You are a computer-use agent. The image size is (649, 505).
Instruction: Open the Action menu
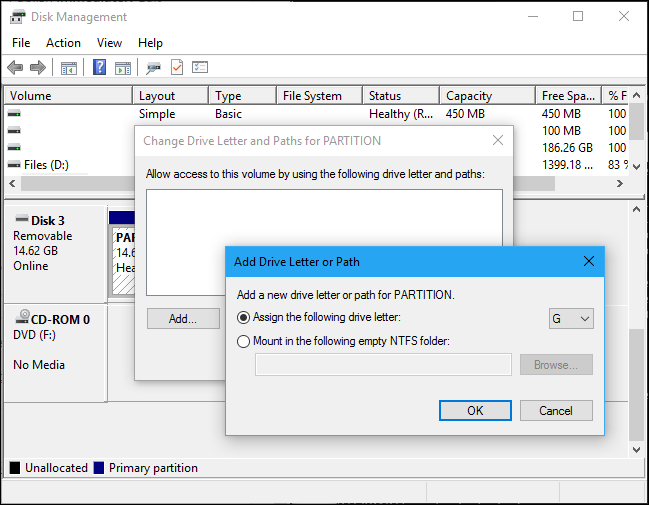63,43
